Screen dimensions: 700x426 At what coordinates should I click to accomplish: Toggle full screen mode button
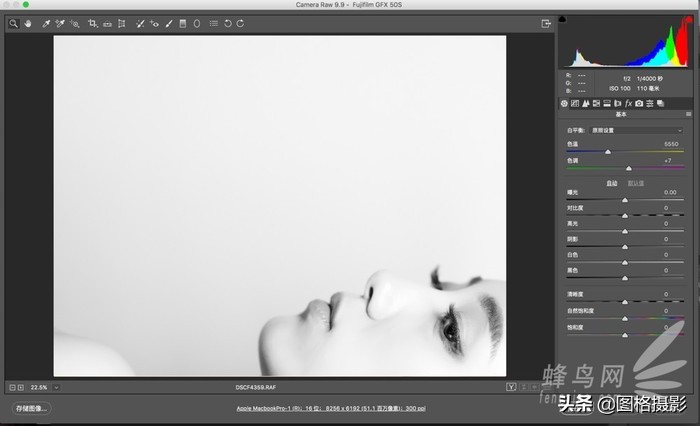[x=546, y=23]
